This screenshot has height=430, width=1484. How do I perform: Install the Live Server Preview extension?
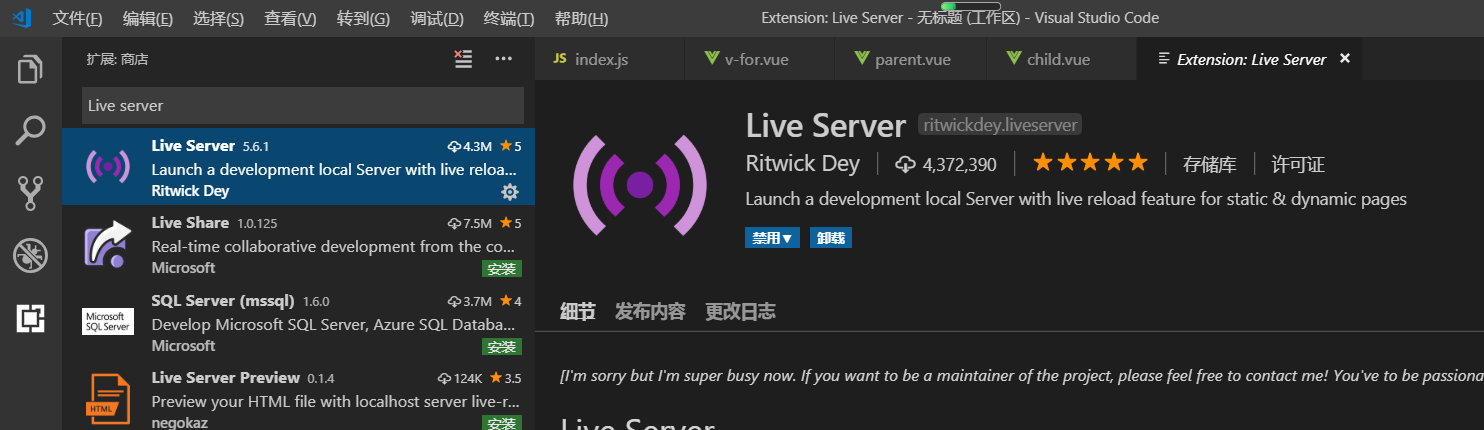502,424
